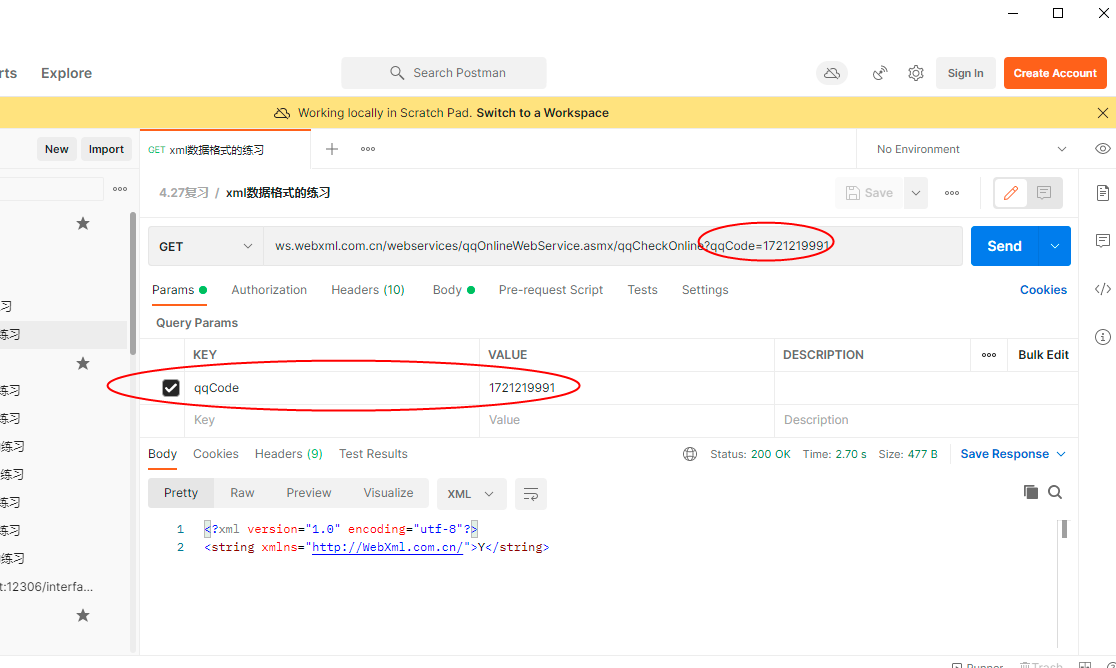
Task: Click the Save request button
Action: (870, 193)
